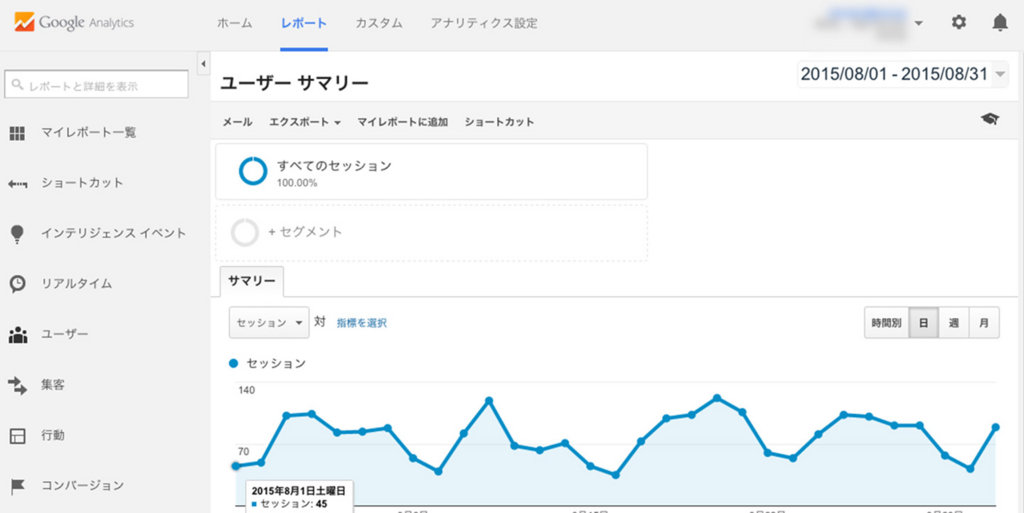Click the 行動 layout icon

[18, 435]
